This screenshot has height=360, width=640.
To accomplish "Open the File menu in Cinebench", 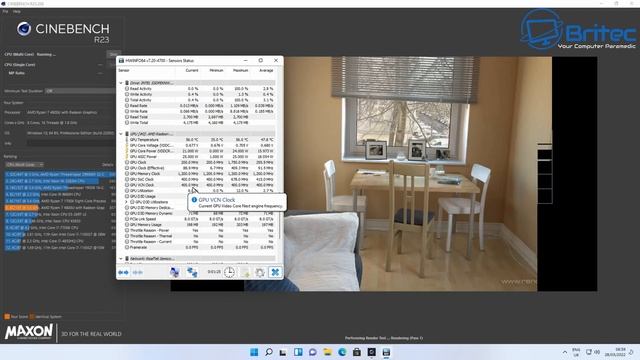I will [5, 11].
